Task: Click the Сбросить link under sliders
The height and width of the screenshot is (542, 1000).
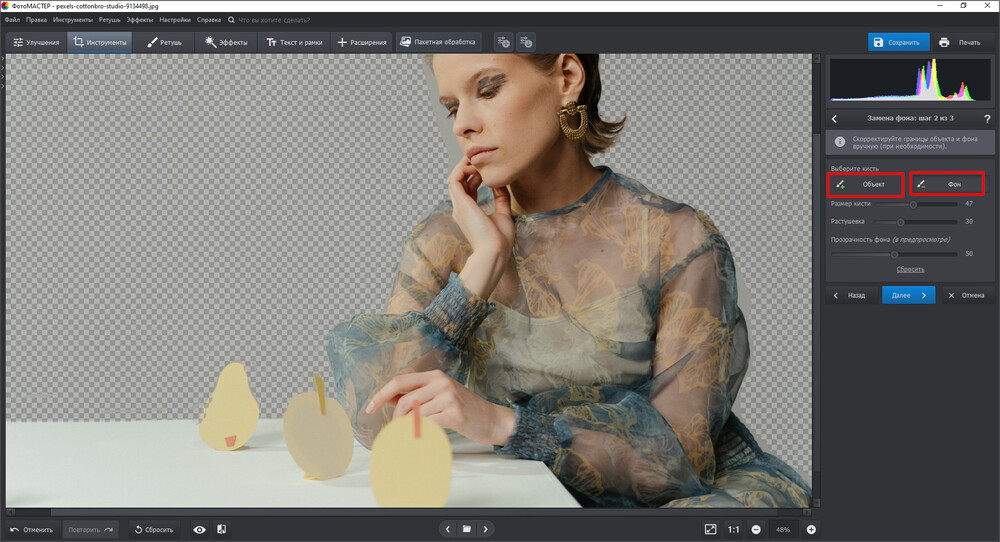Action: point(909,269)
